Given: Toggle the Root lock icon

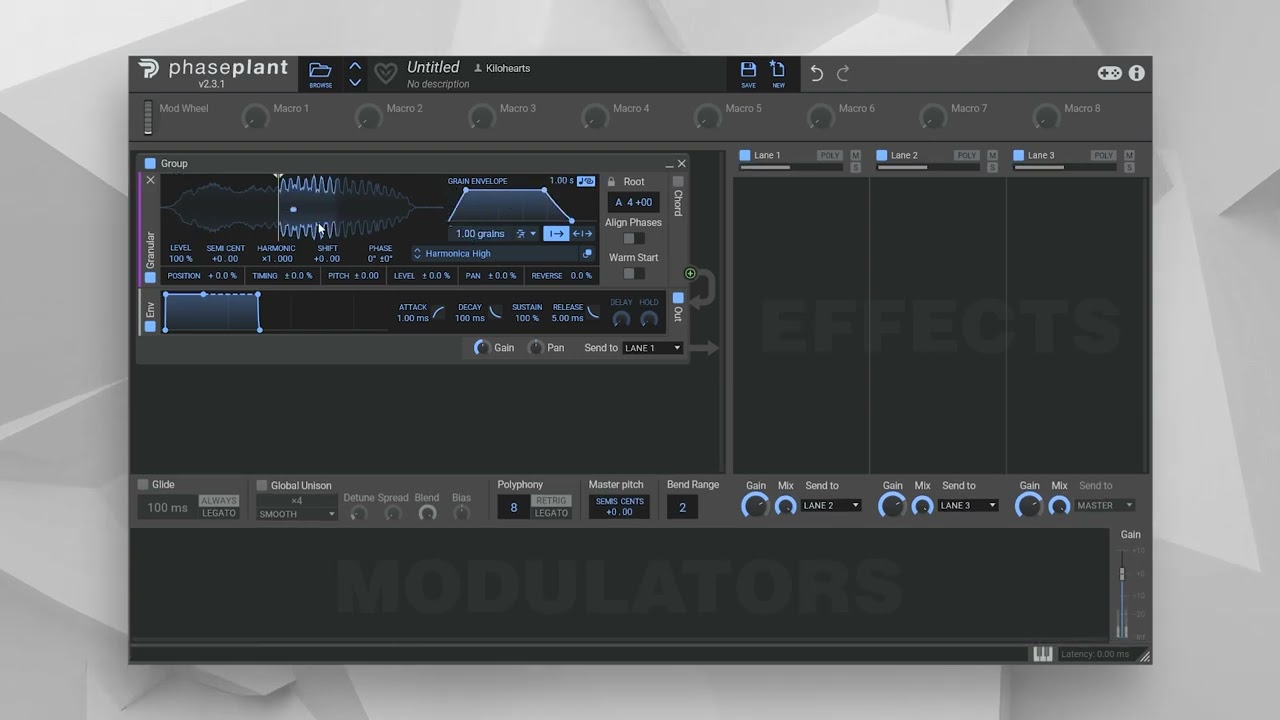Looking at the screenshot, I should (612, 182).
